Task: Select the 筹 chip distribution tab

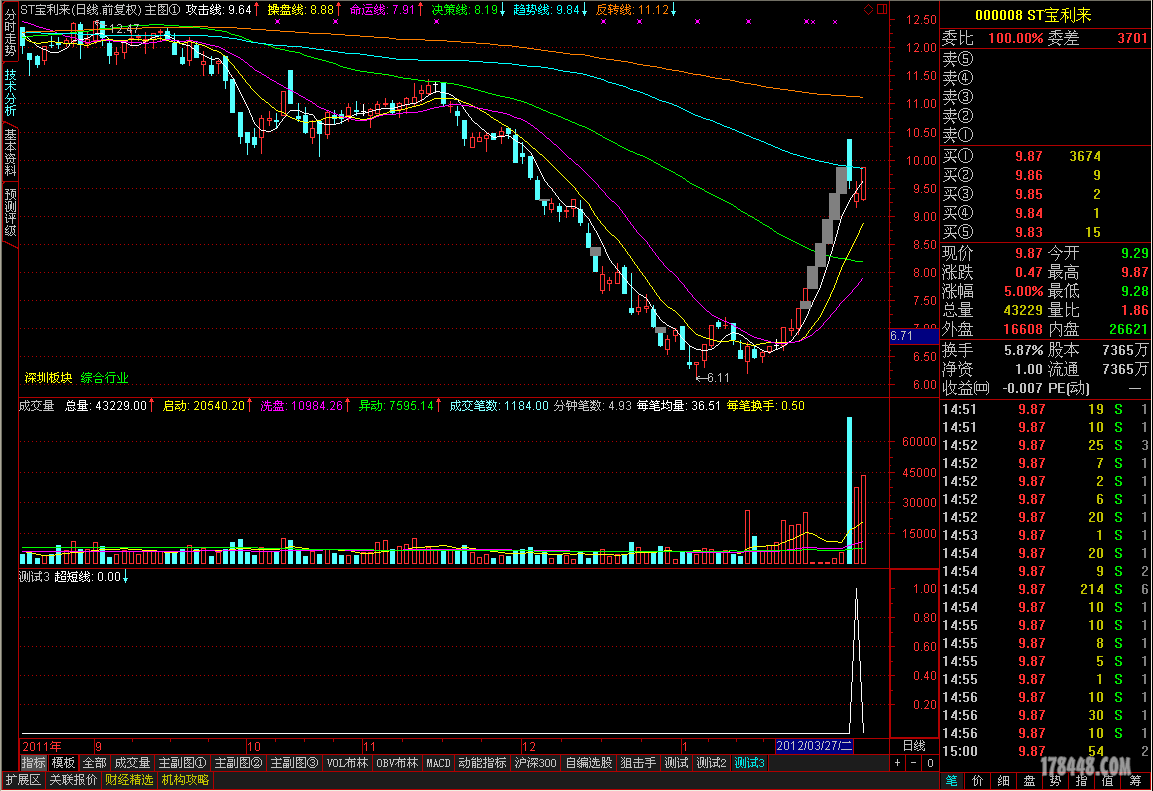Action: click(1135, 780)
